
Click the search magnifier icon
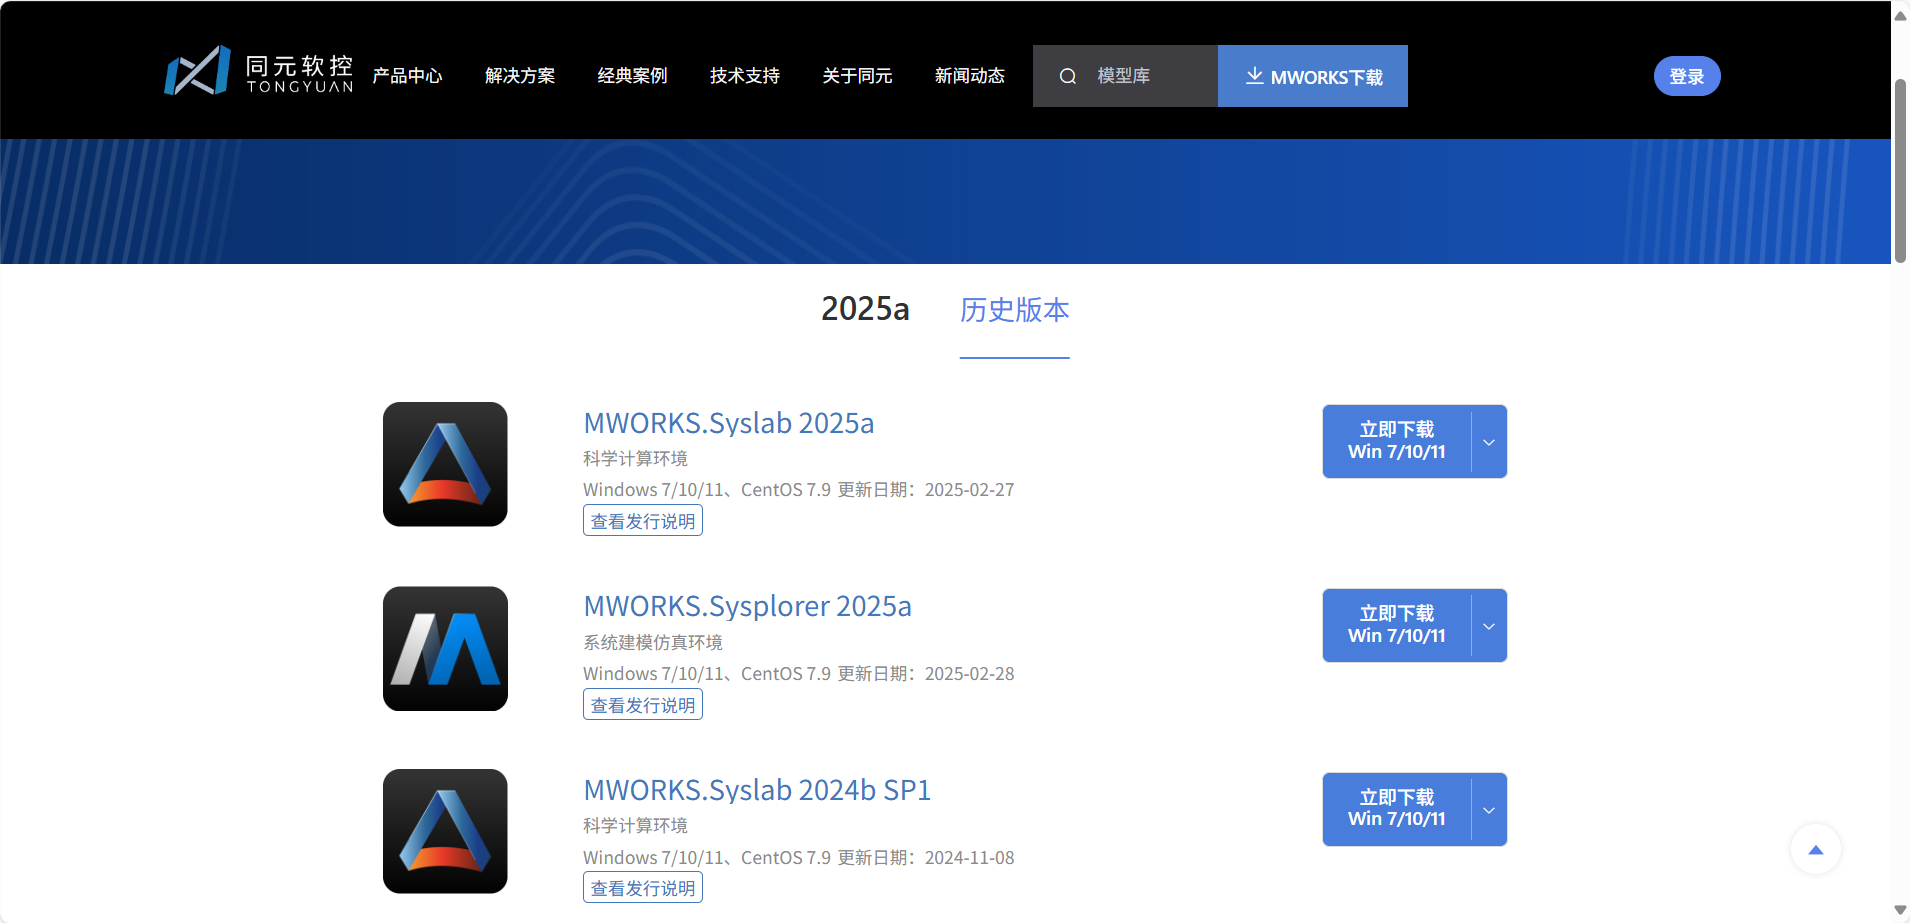point(1068,76)
